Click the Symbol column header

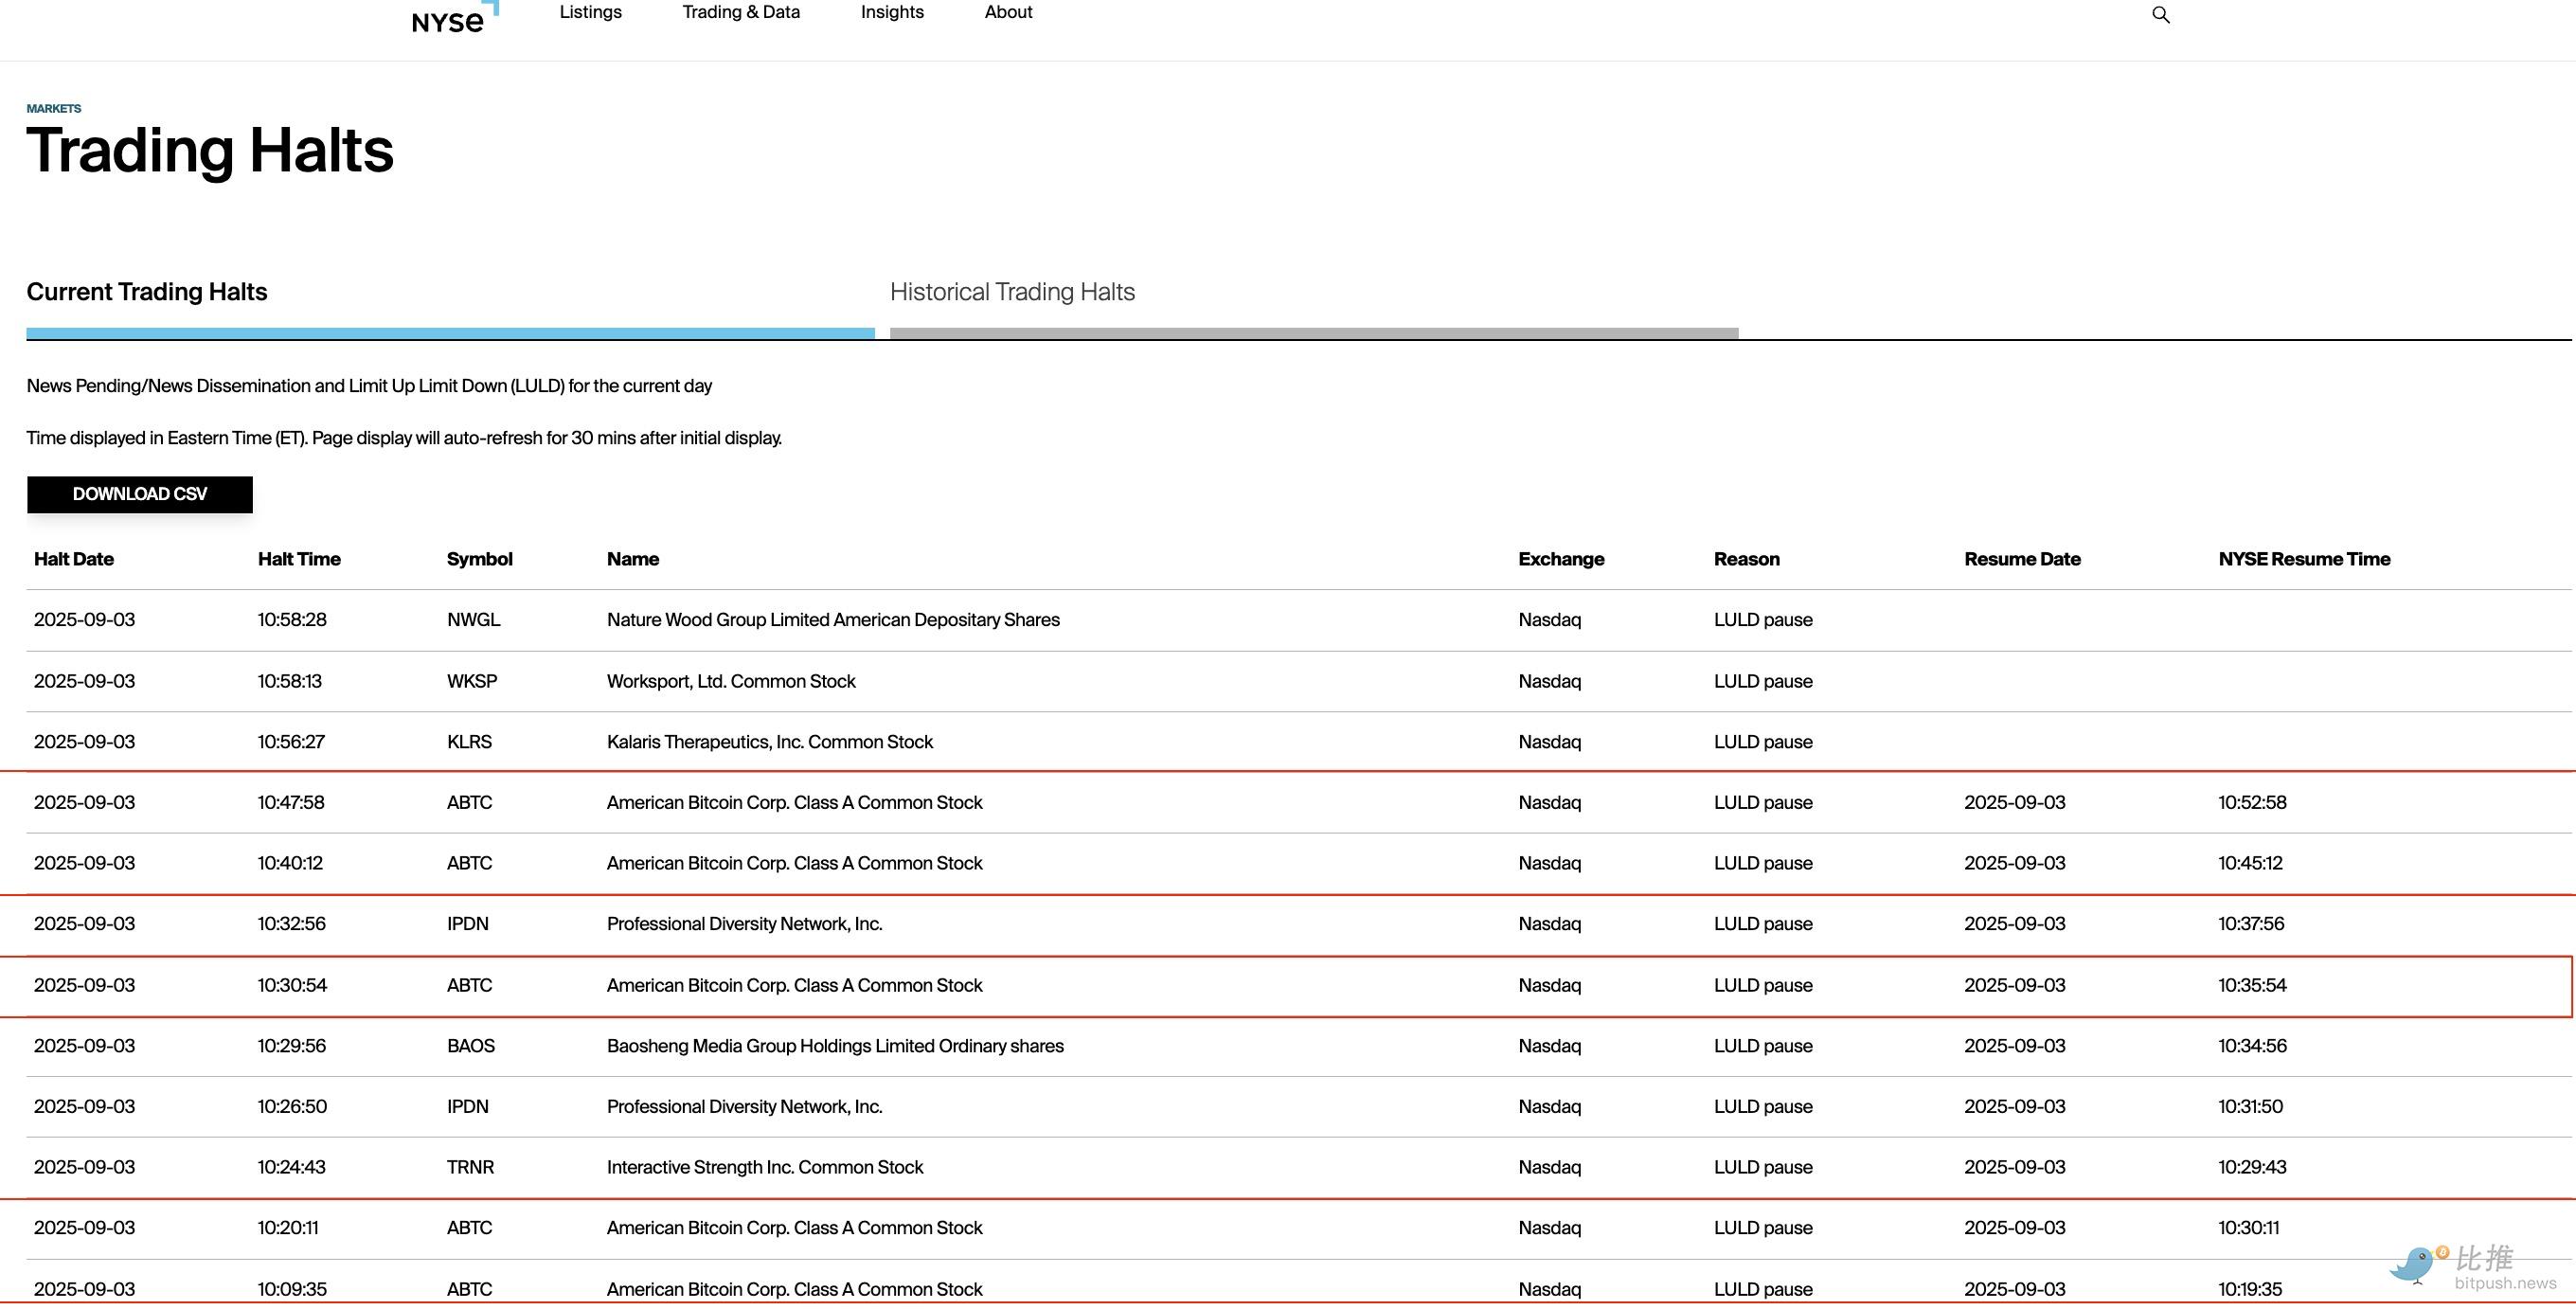pos(479,559)
